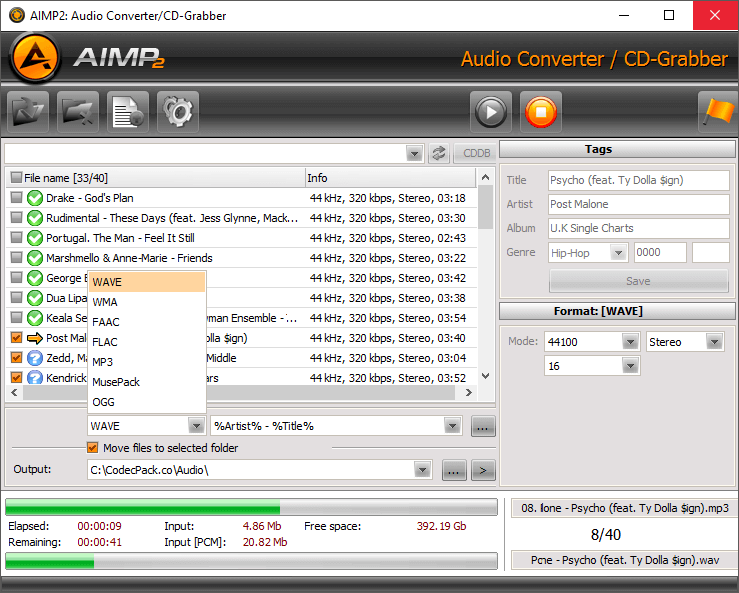Expand the CD drive dropdown at top
Screen dimensions: 739x593
tap(414, 154)
